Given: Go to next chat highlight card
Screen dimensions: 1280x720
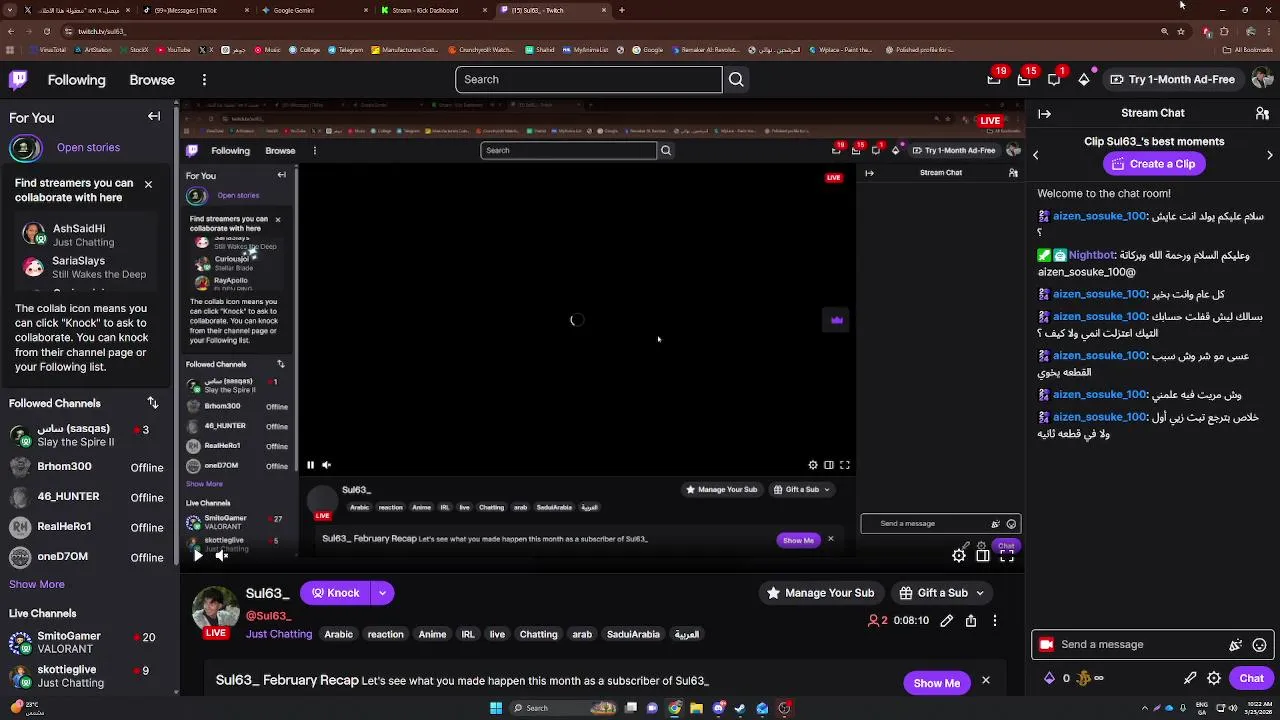Looking at the screenshot, I should pos(1270,155).
